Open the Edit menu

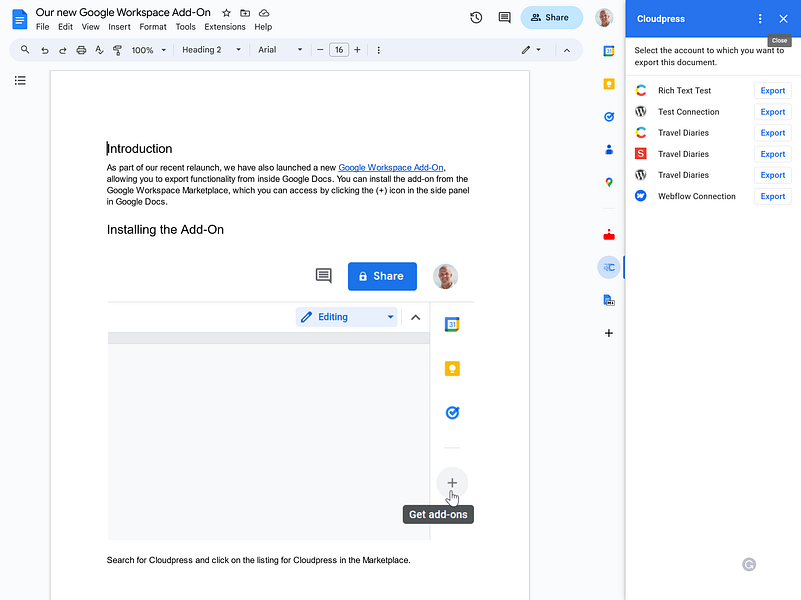[65, 27]
